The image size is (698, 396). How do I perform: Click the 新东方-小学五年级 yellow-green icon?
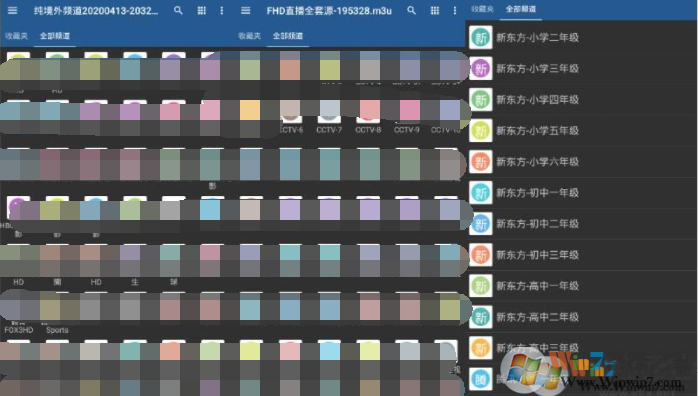click(x=481, y=131)
